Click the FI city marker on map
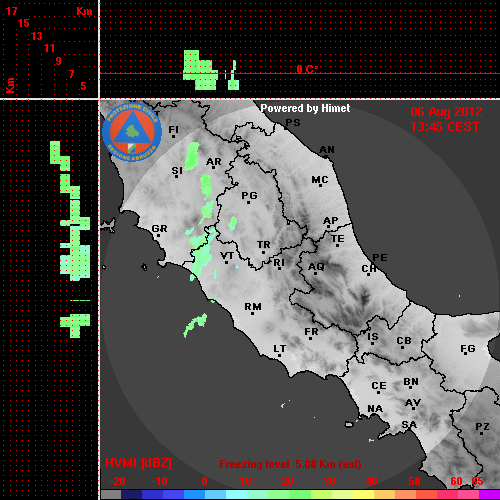 173,136
